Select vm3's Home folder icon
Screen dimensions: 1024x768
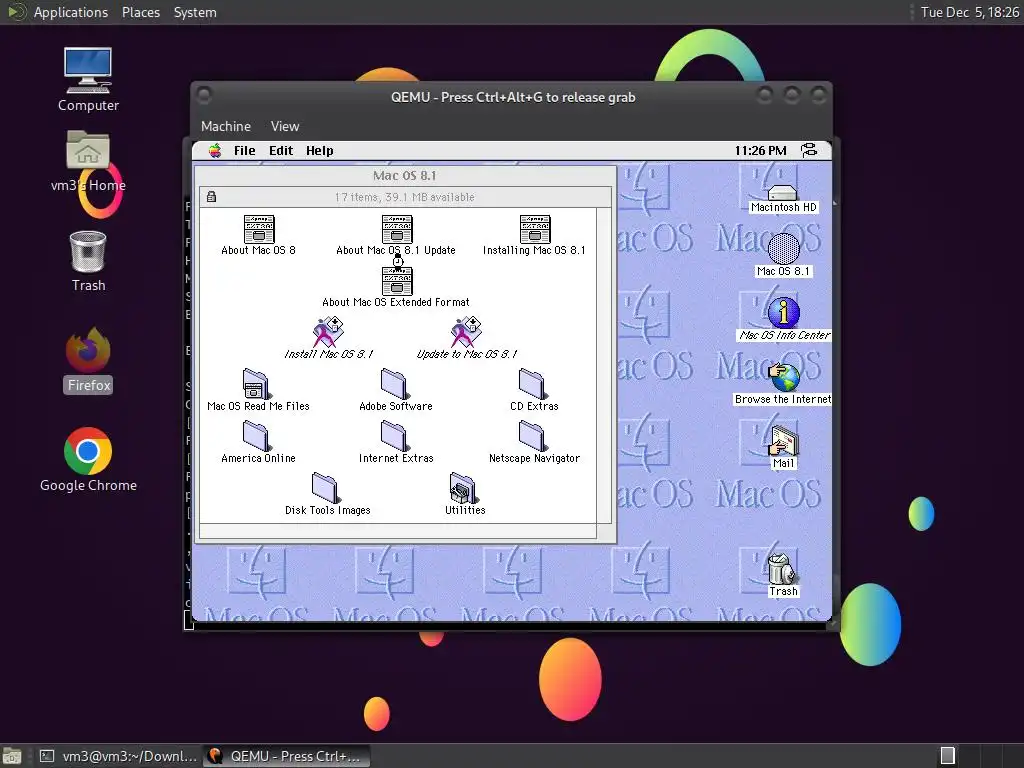coord(88,150)
